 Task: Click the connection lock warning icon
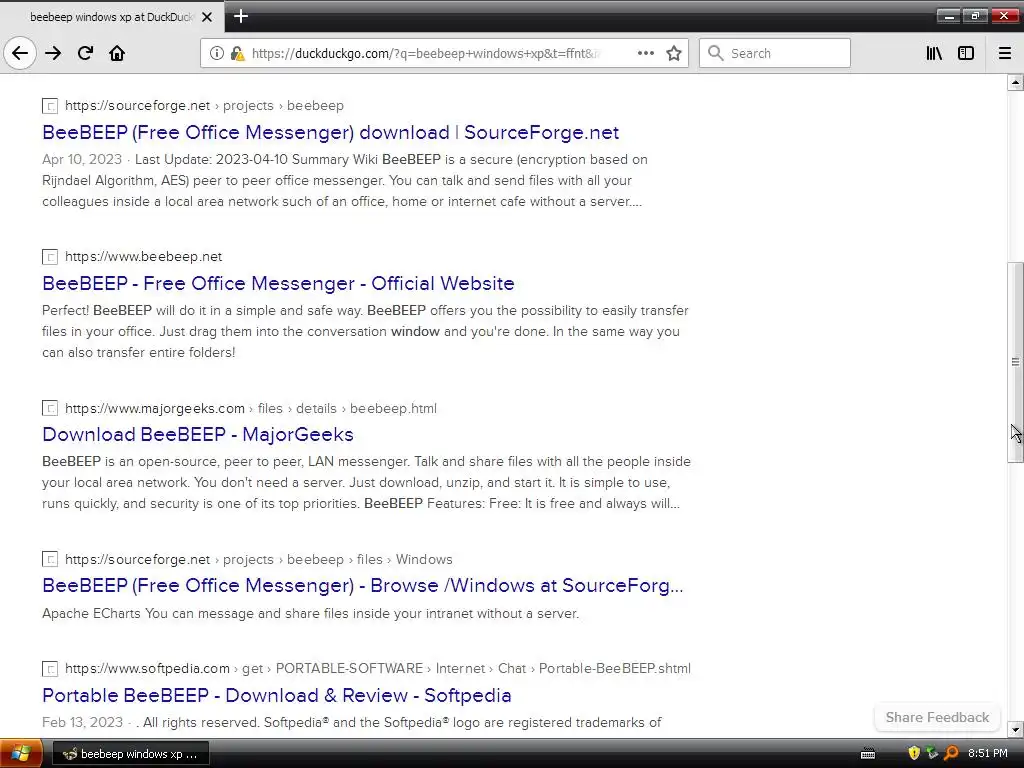pos(237,53)
